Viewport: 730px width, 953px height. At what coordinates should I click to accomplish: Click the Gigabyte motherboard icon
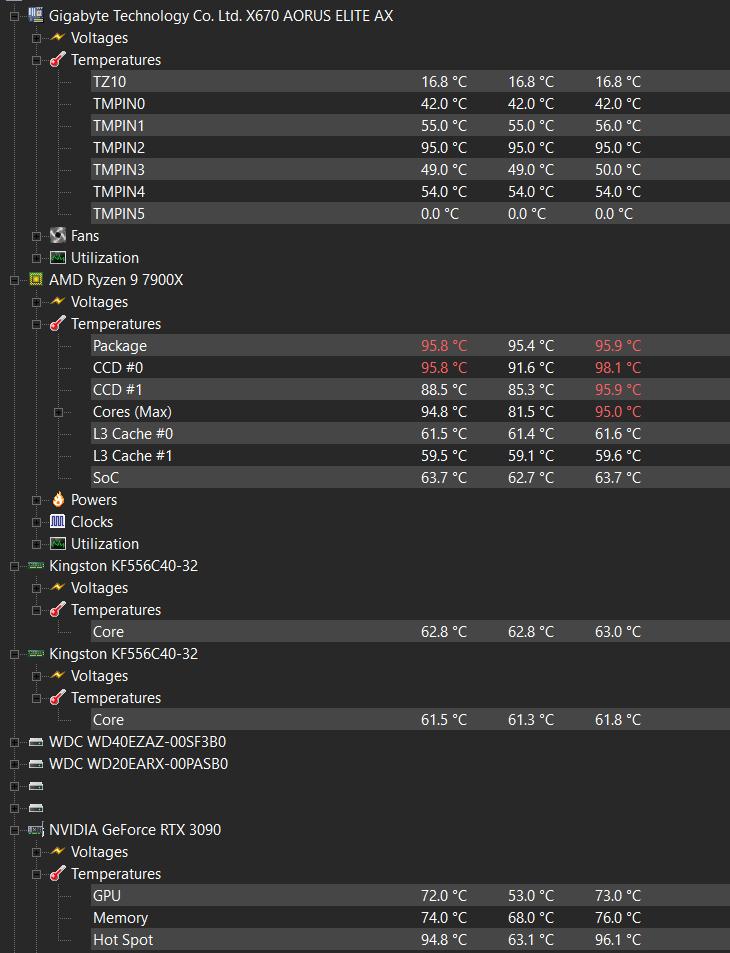[36, 15]
